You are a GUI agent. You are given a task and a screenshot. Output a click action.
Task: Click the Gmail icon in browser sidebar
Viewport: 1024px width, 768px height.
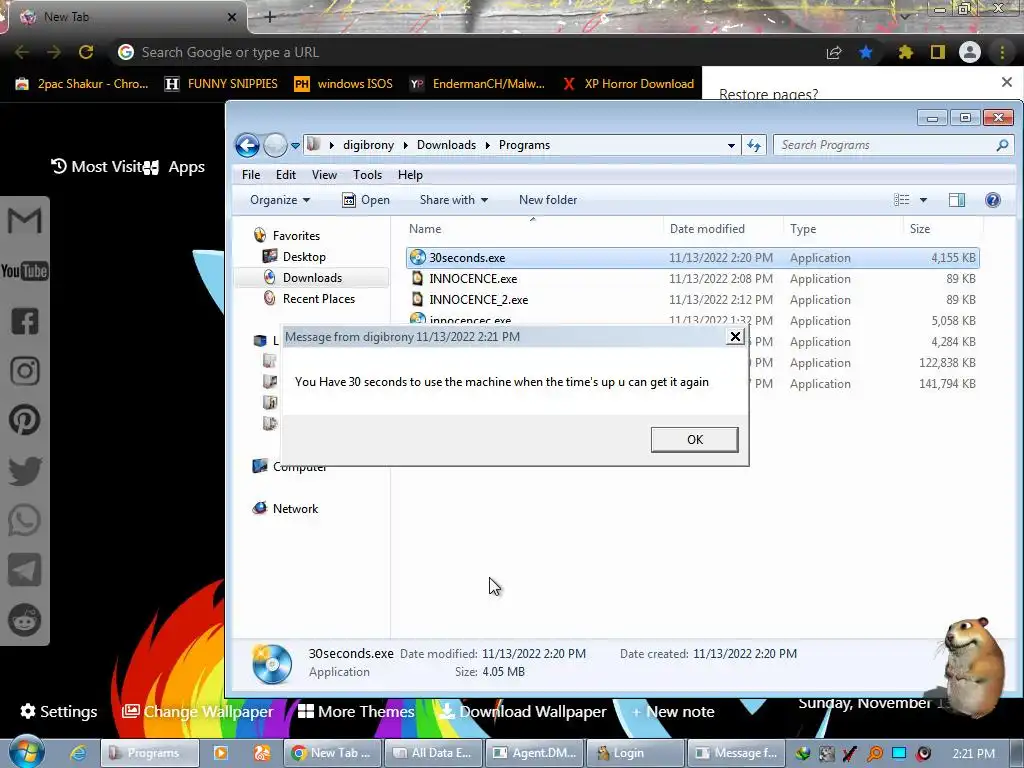pos(24,220)
